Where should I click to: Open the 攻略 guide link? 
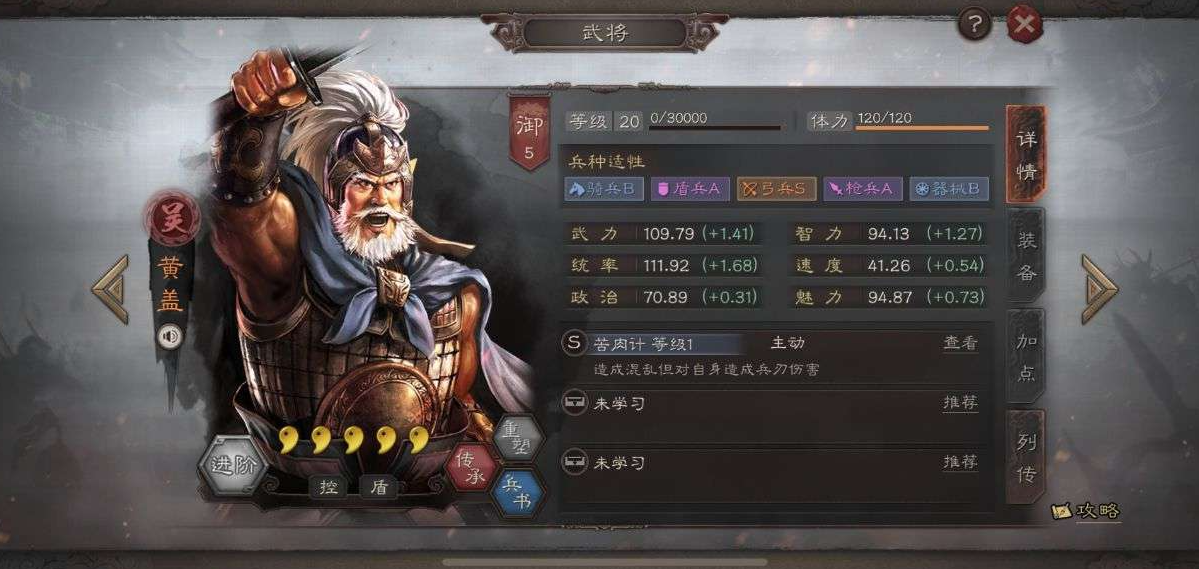[1087, 511]
